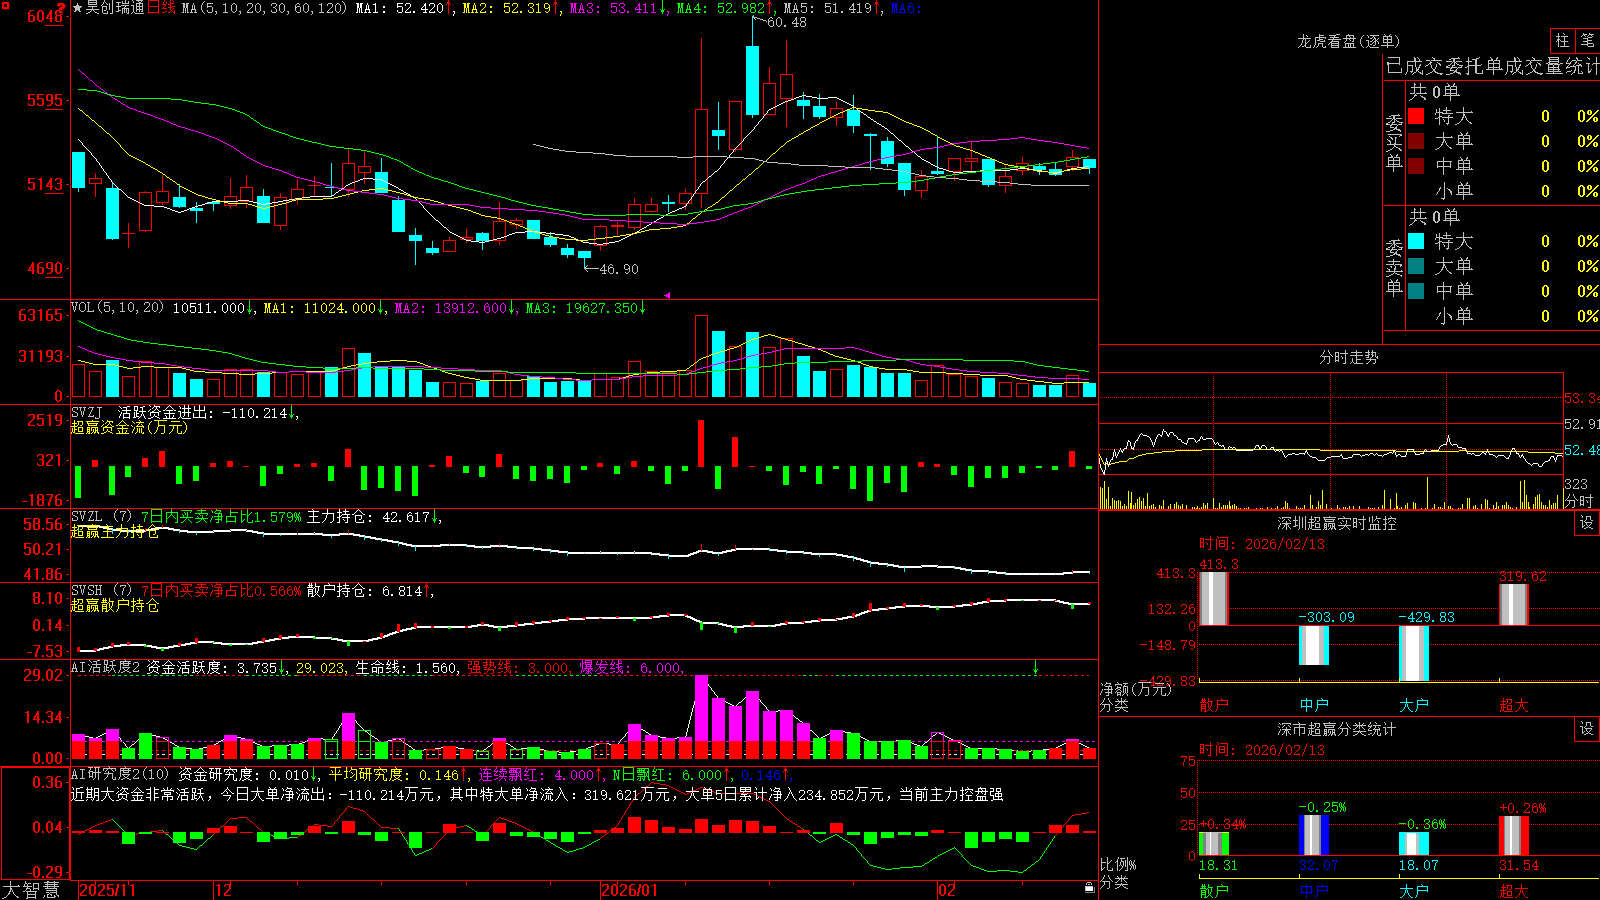Screen dimensions: 1600x900
Task: Click the star icon before 昊创瑞通
Action: point(78,8)
